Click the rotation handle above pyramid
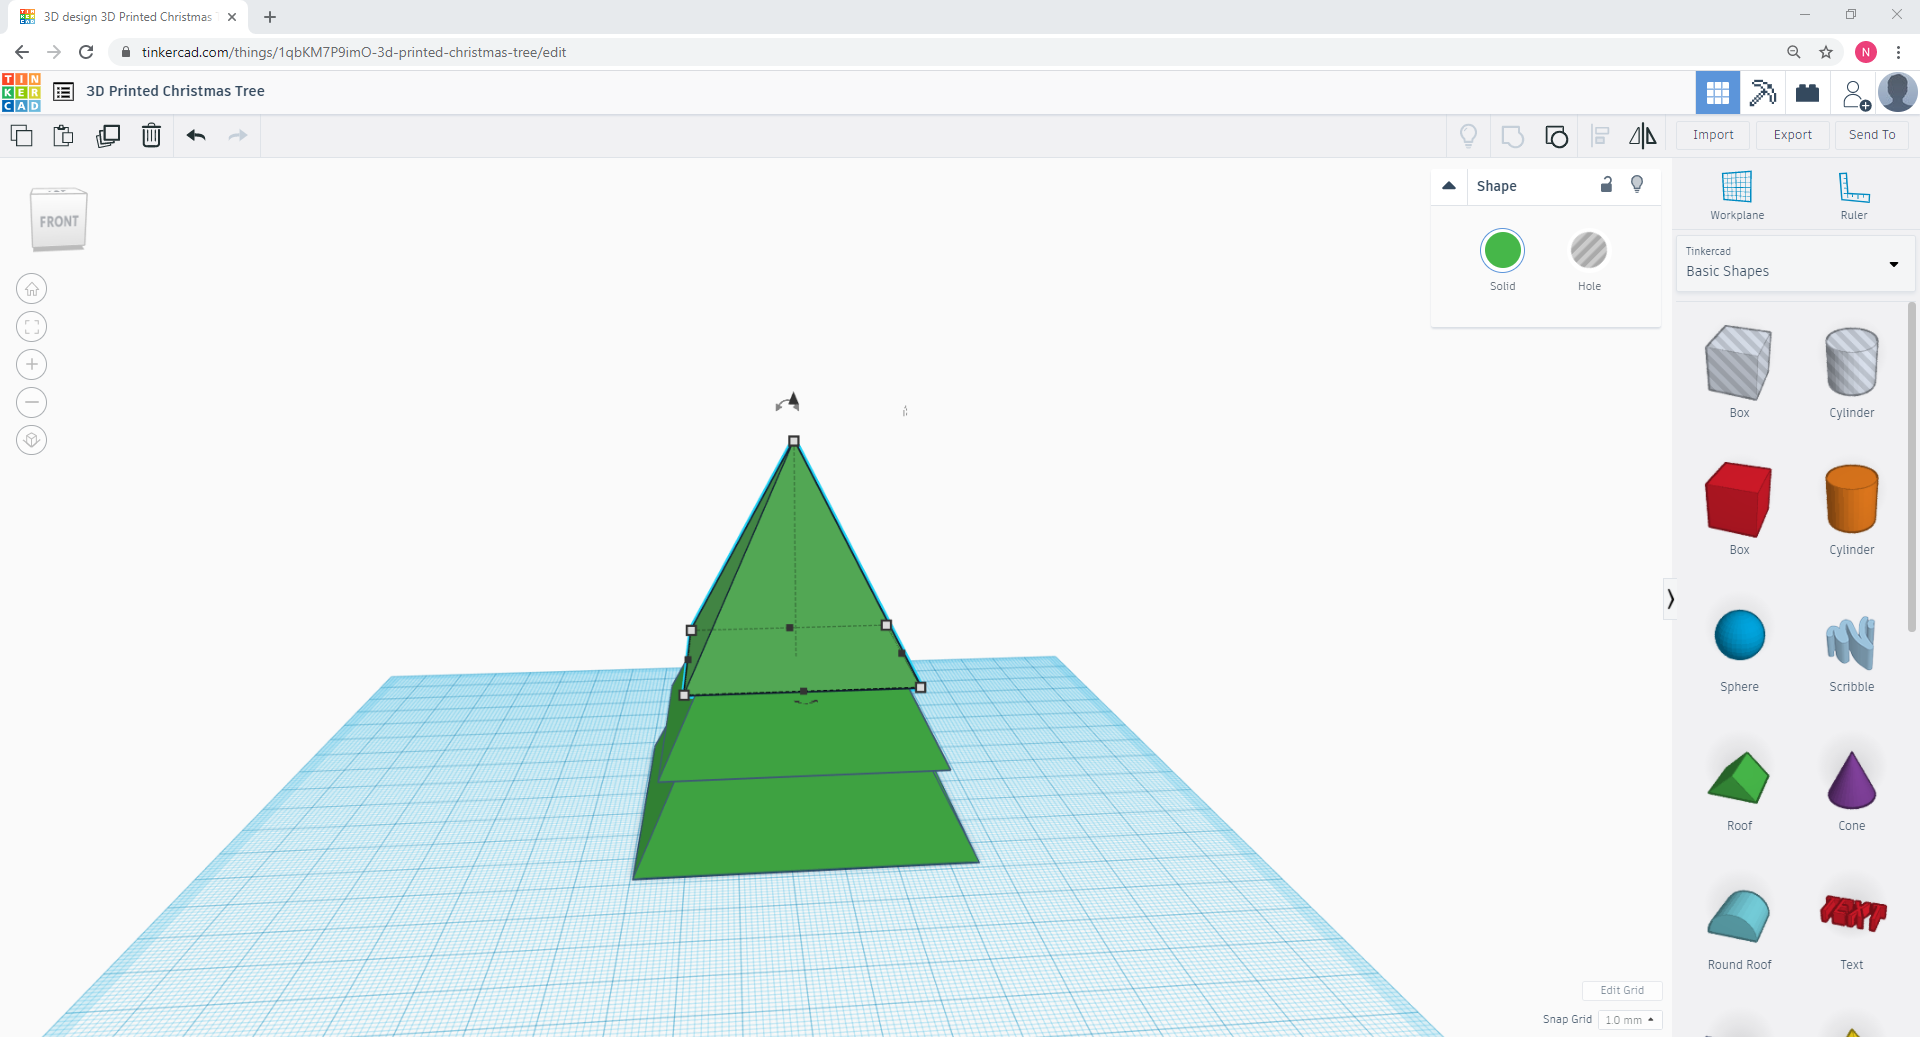The height and width of the screenshot is (1037, 1920). pos(788,402)
